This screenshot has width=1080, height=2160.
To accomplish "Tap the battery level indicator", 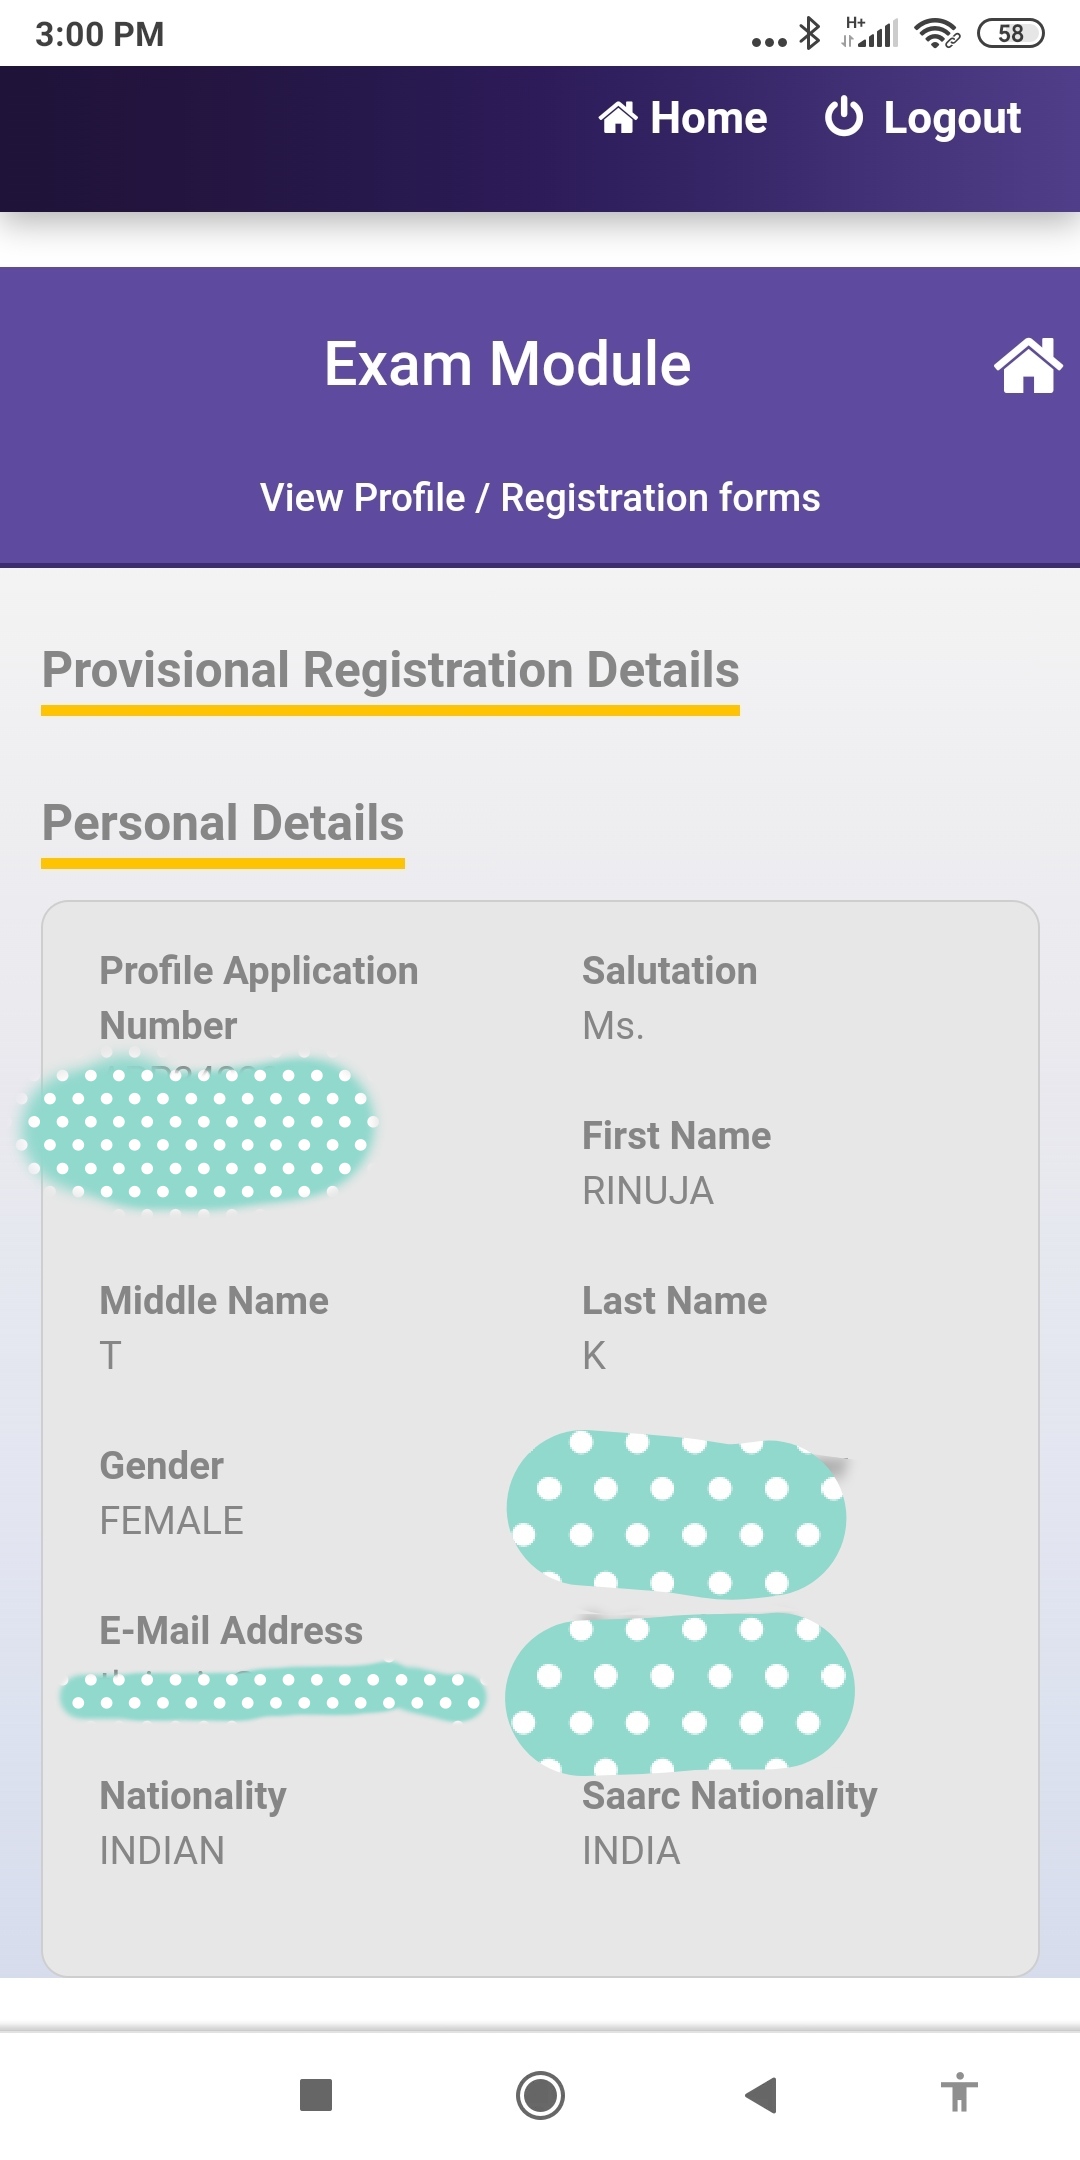I will 1010,34.
